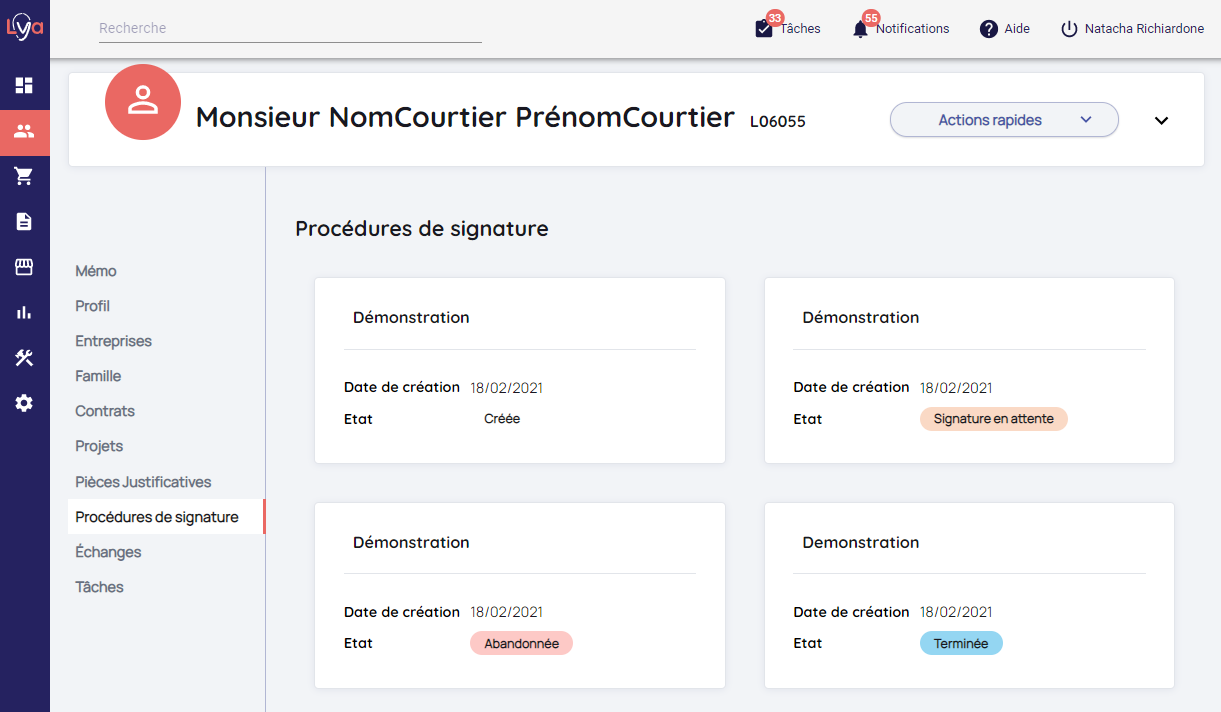Viewport: 1221px width, 712px height.
Task: Expand the Actions rapides dropdown
Action: [x=1004, y=120]
